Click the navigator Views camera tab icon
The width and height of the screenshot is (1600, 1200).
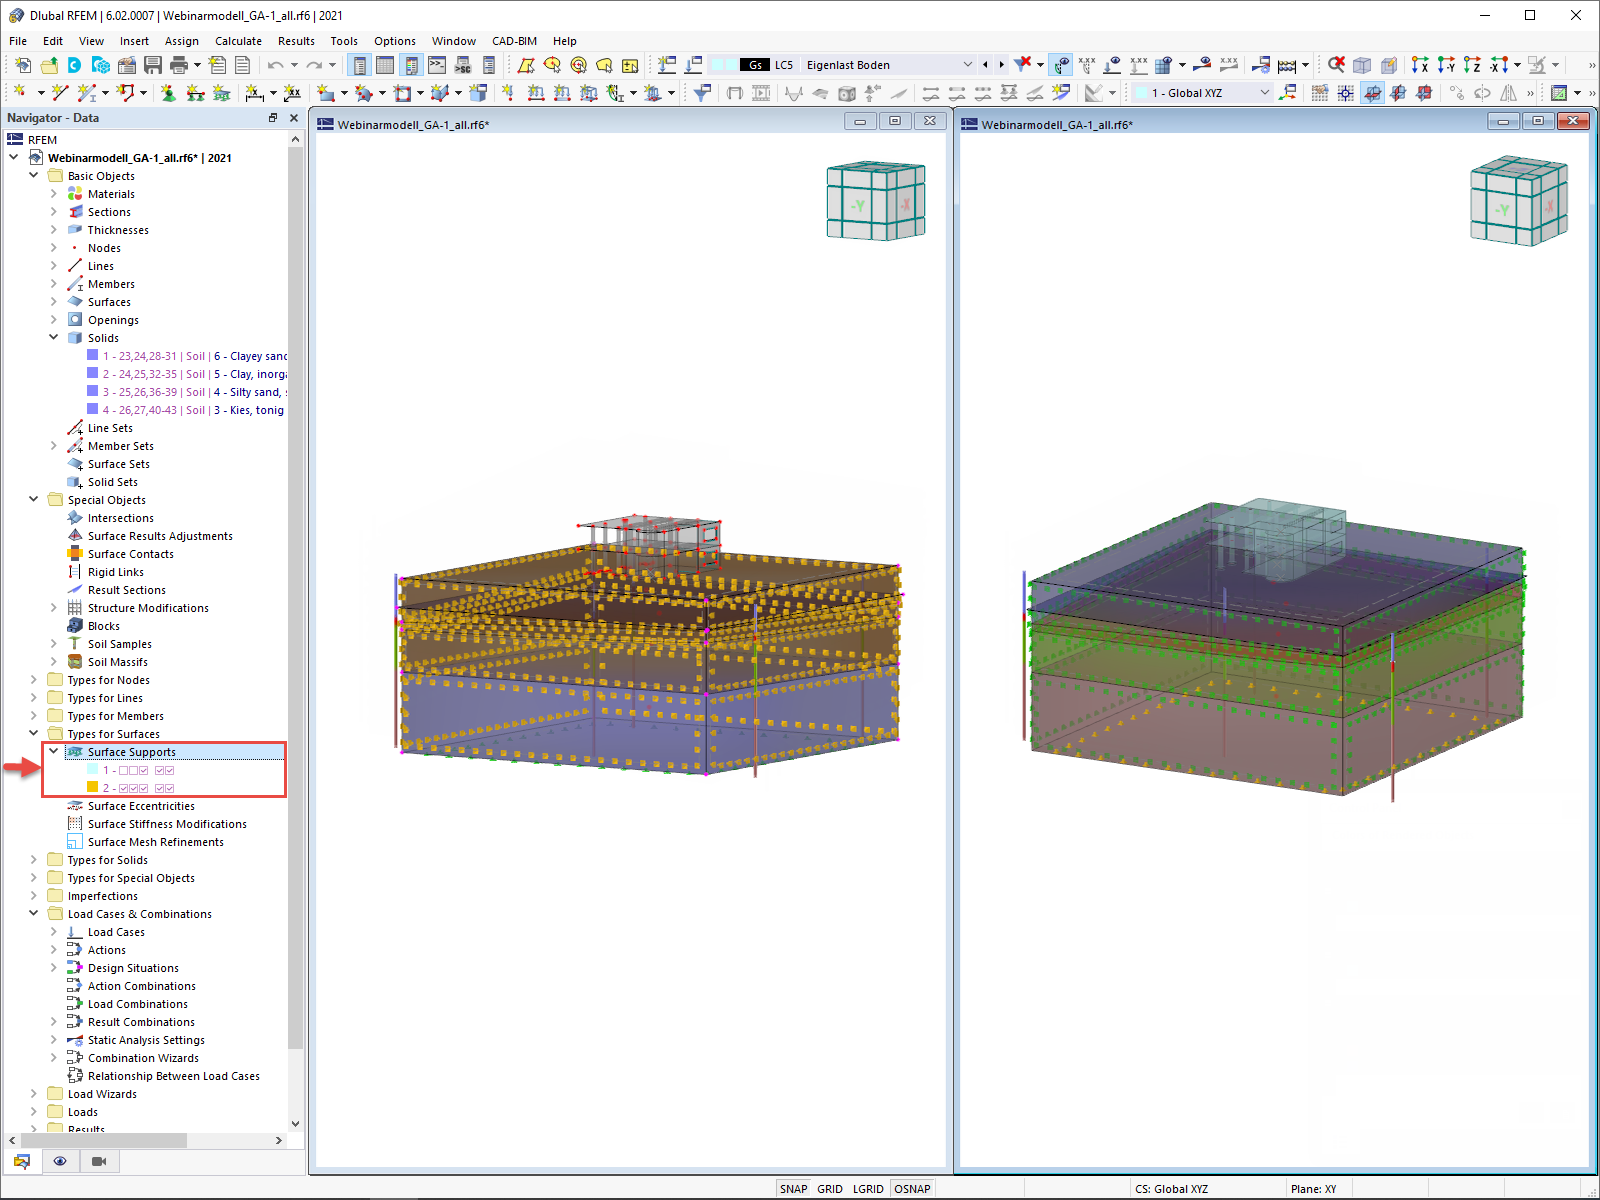click(99, 1161)
